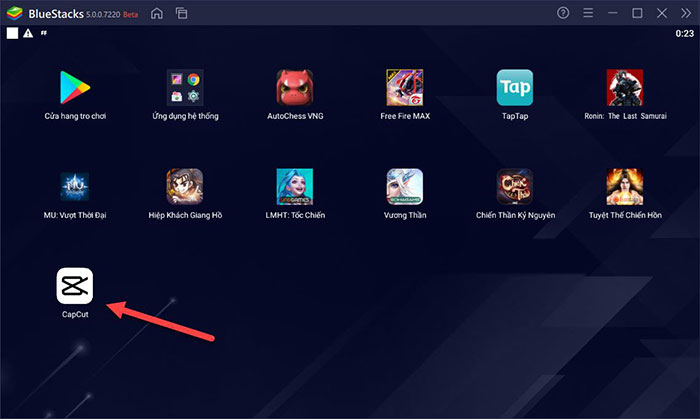
Task: Open the Google Play Store app
Action: [75, 87]
